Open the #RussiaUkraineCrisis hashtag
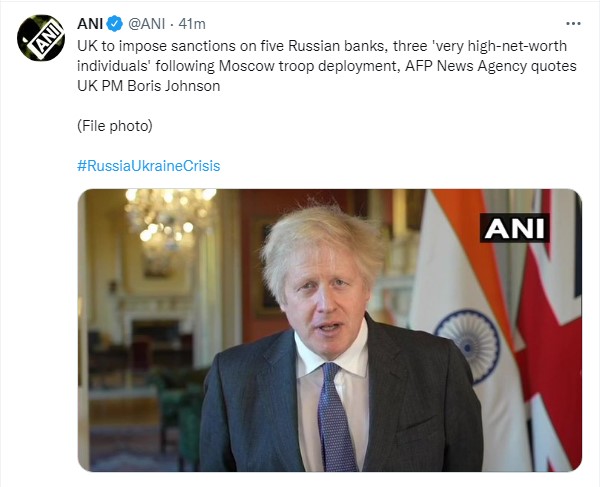 (x=148, y=166)
